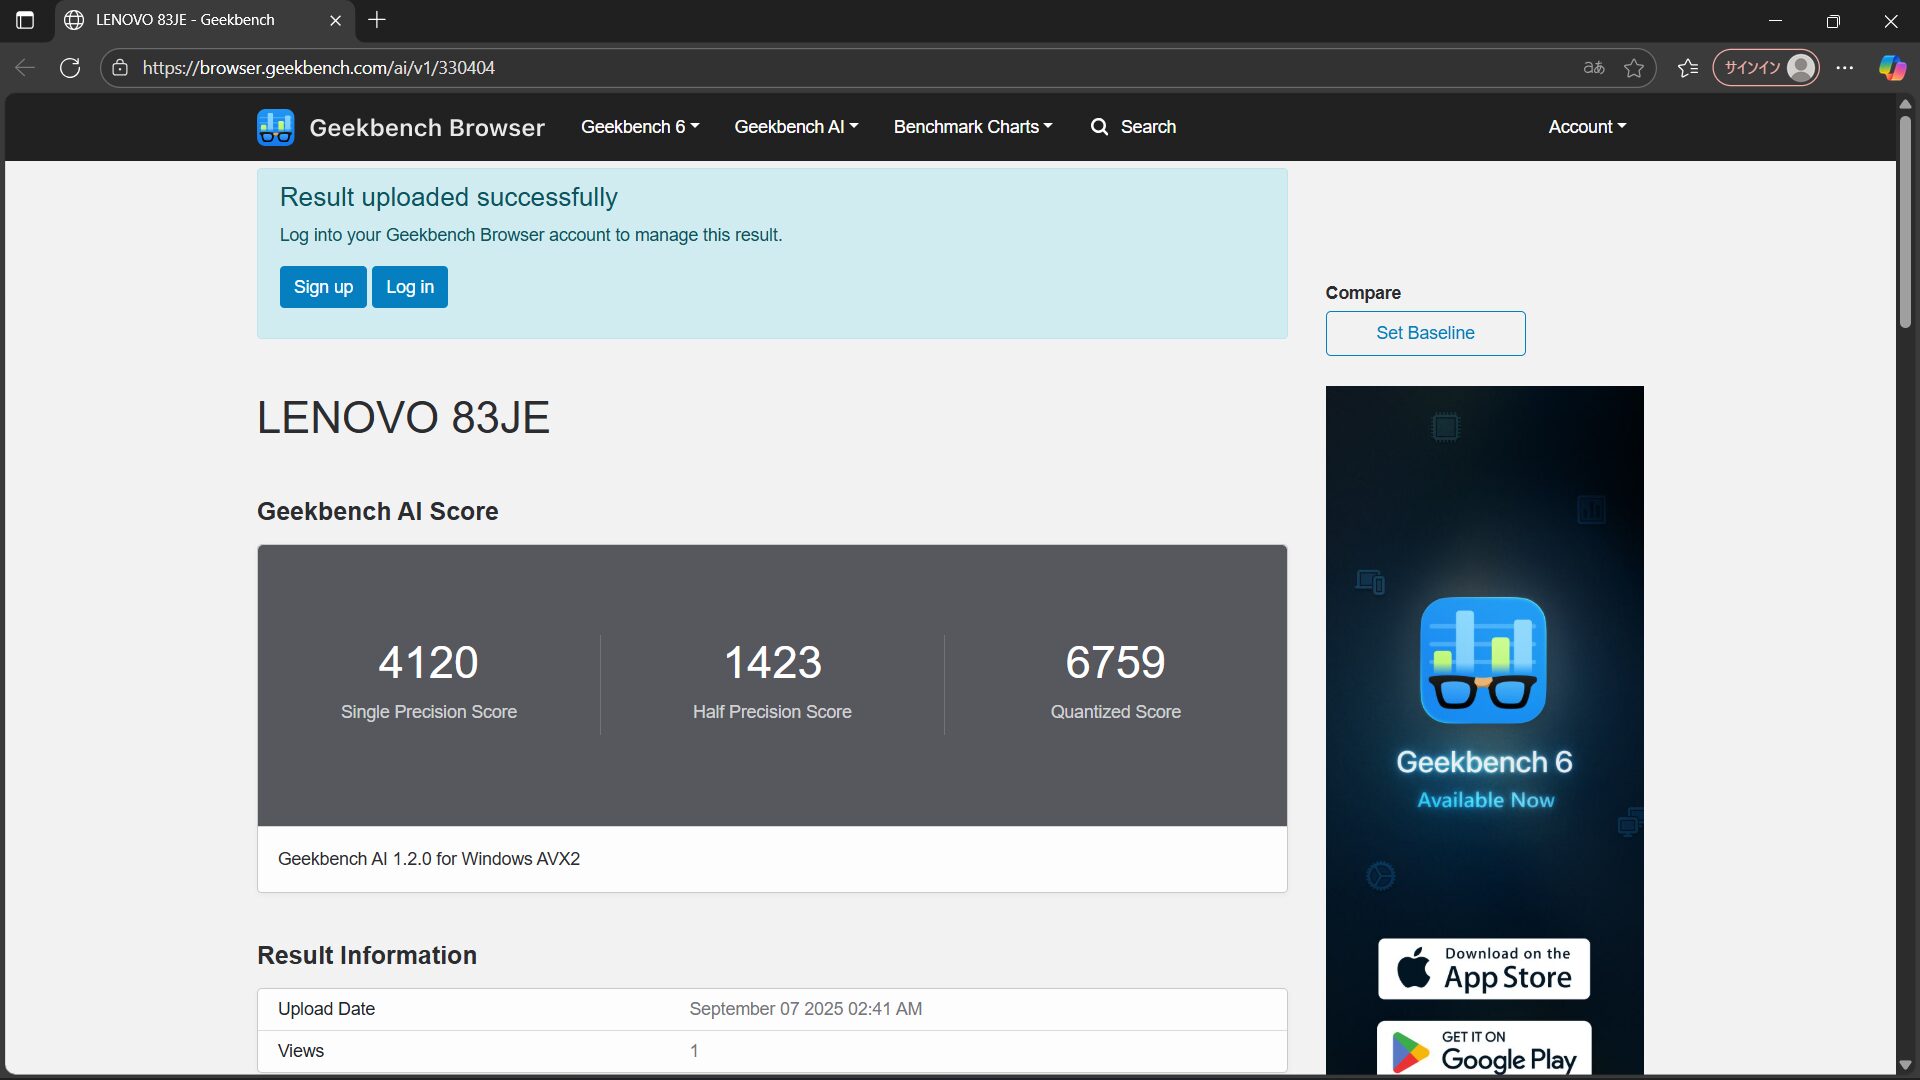Click the profile sign-in button
1920x1080 pixels.
(1766, 68)
